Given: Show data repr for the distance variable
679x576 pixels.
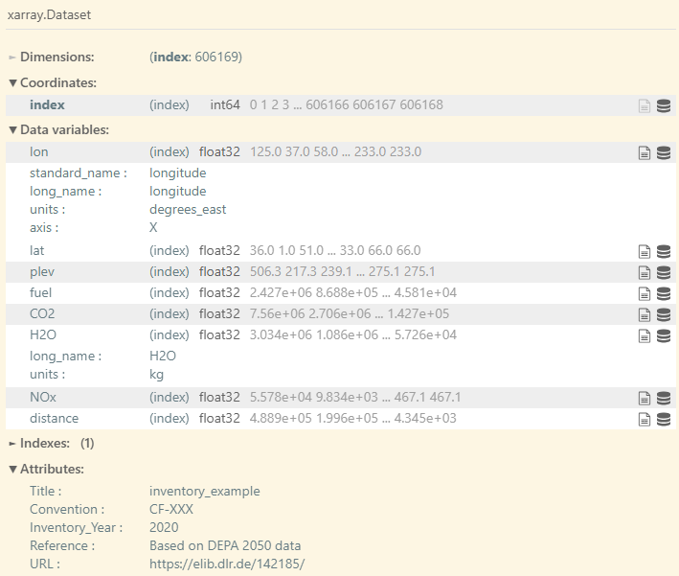Looking at the screenshot, I should pyautogui.click(x=663, y=419).
